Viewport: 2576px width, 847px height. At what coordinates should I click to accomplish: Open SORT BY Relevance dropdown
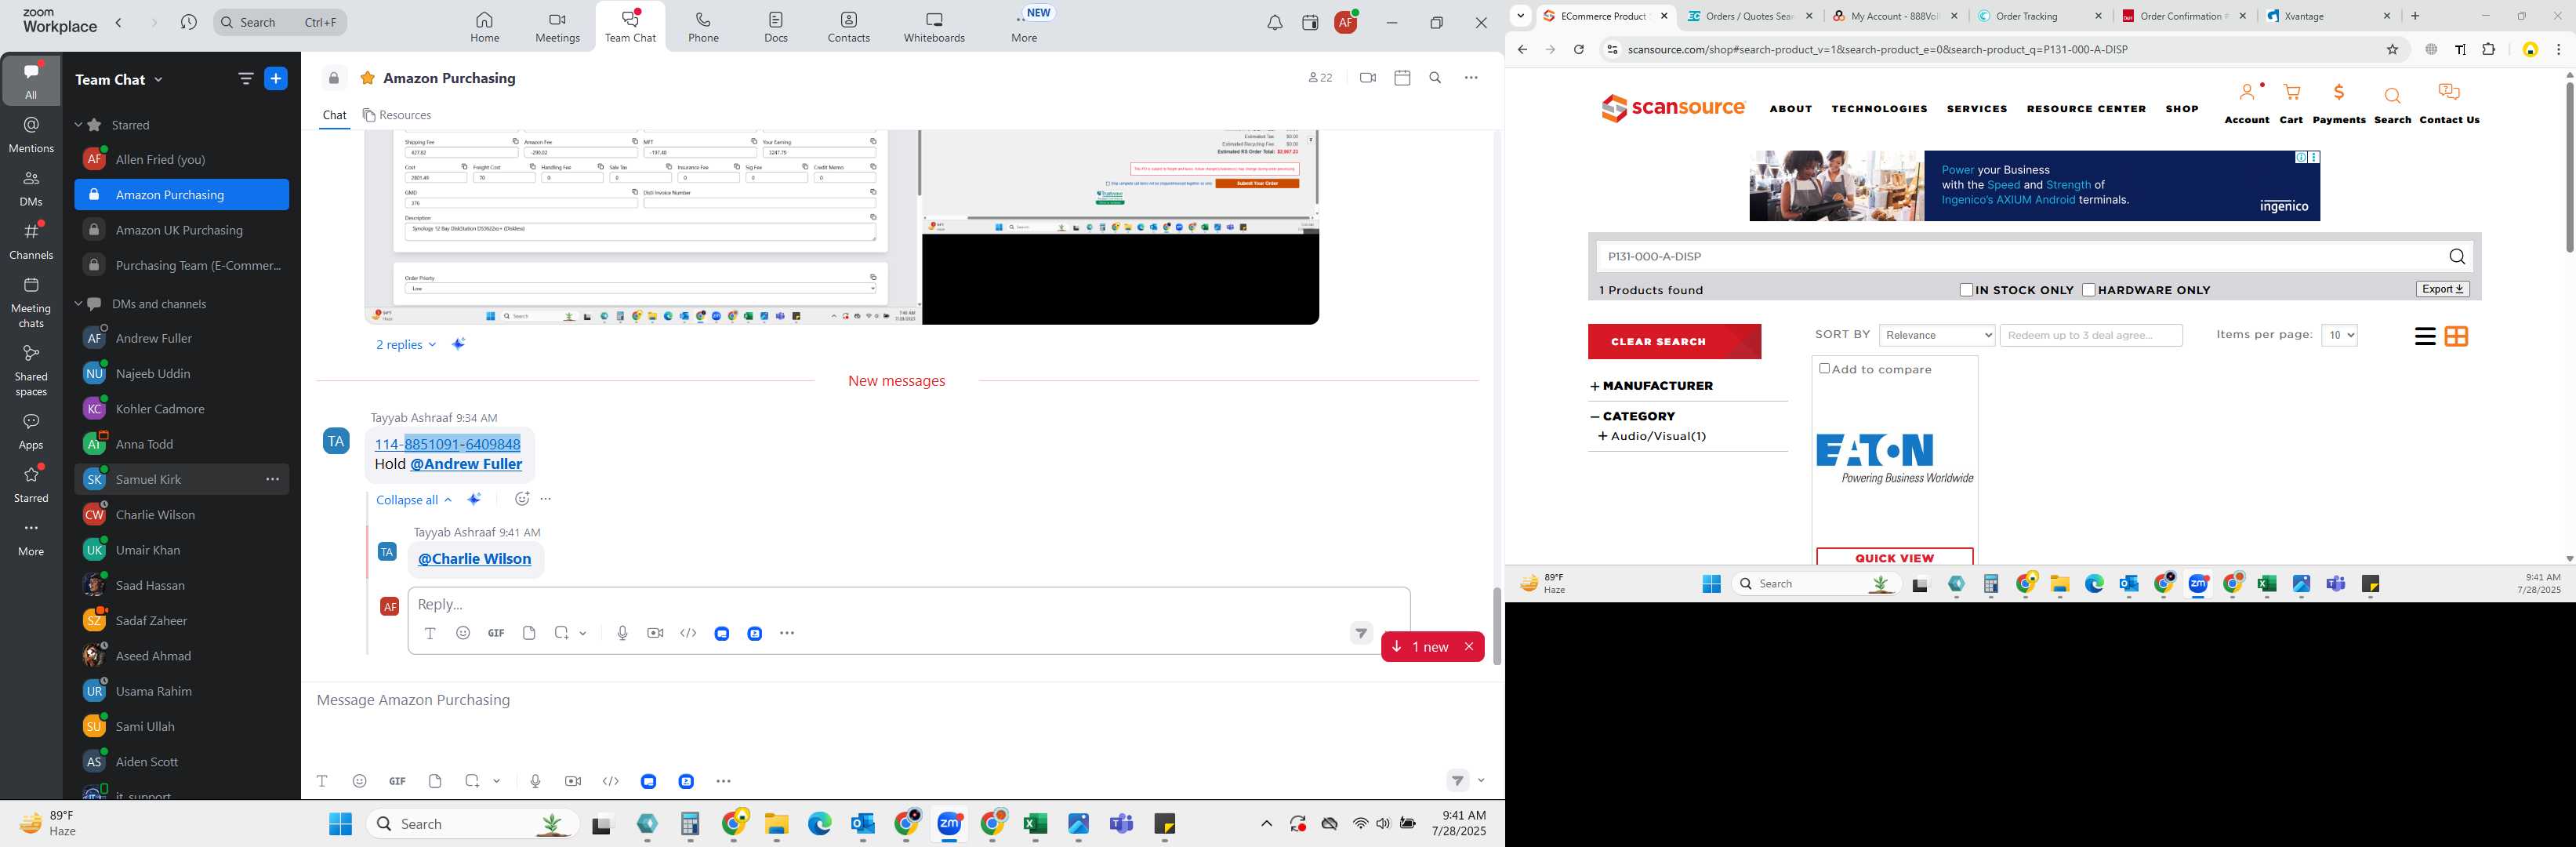(x=1937, y=336)
